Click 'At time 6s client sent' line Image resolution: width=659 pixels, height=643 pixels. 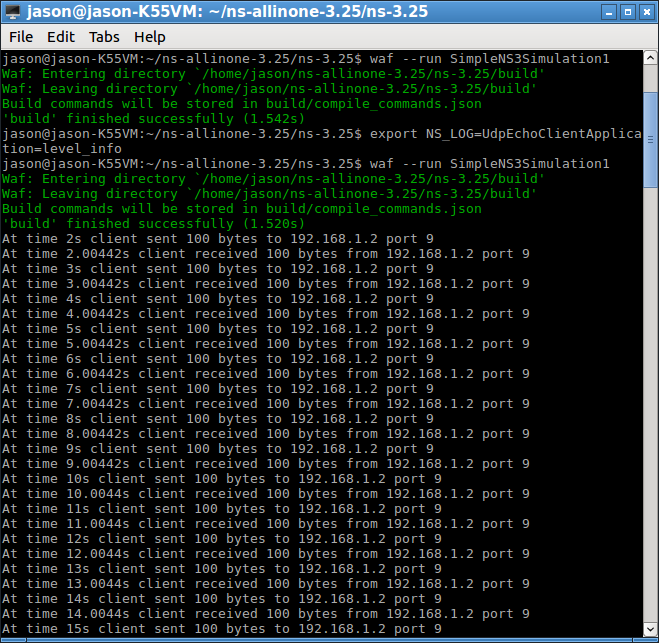tap(218, 358)
